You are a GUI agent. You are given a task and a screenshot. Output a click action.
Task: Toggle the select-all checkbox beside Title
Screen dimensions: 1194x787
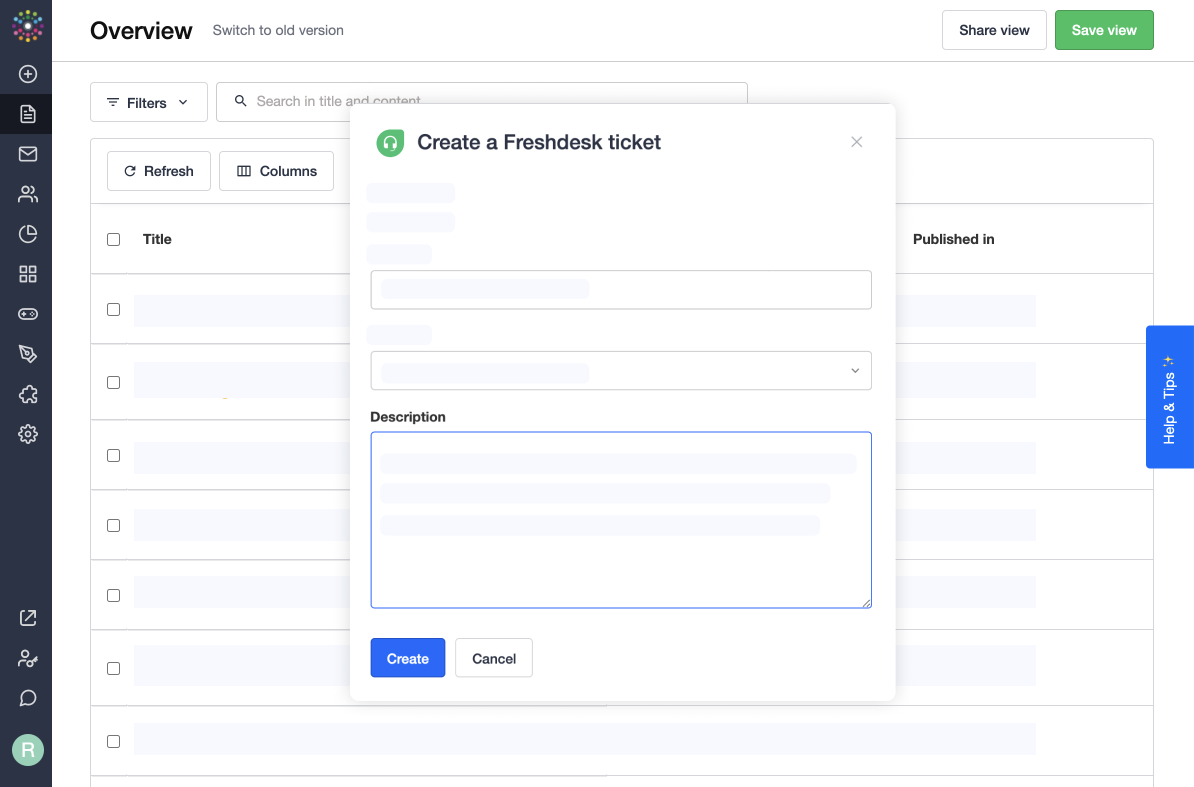(113, 239)
